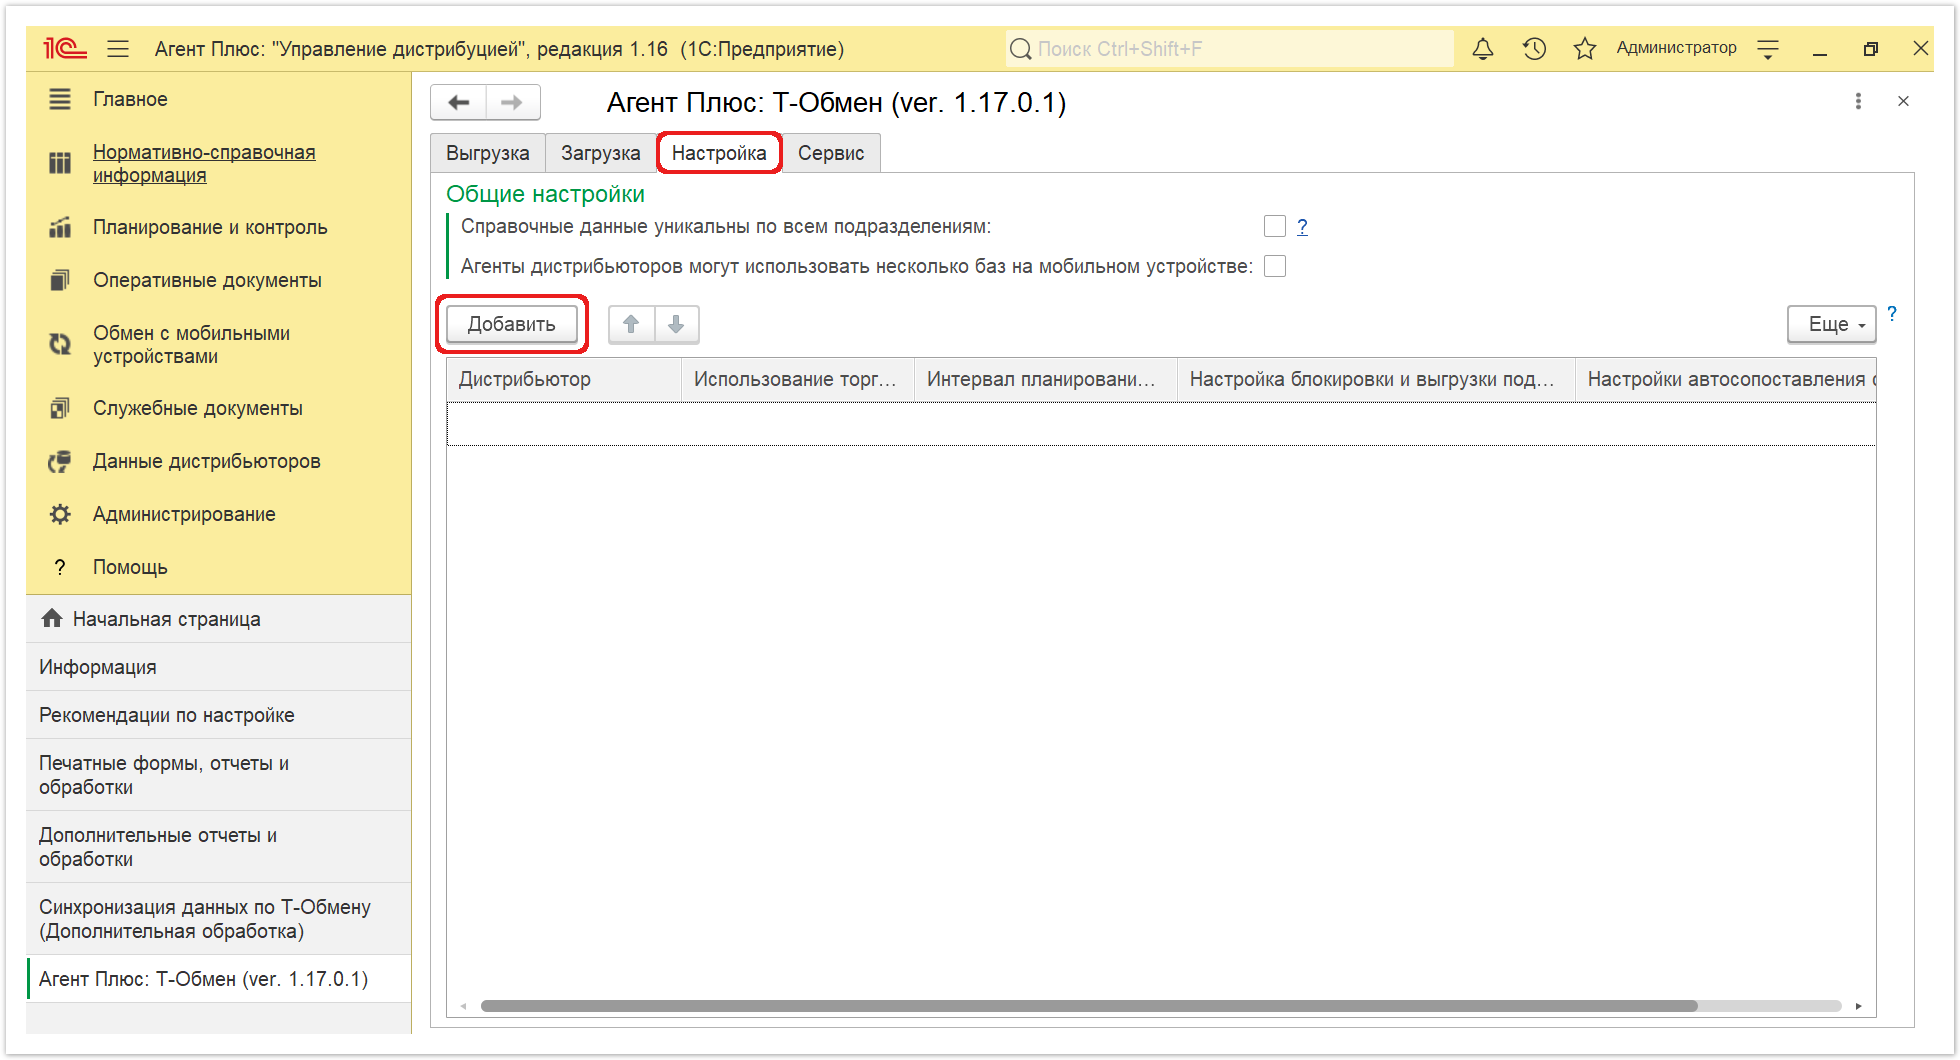This screenshot has height=1060, width=1960.
Task: Click the Использование торг… column header
Action: tap(798, 379)
